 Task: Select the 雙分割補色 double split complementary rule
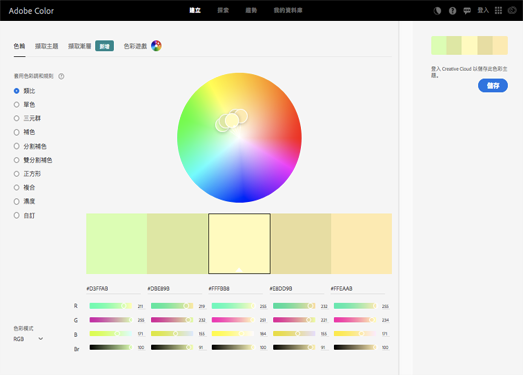33,160
